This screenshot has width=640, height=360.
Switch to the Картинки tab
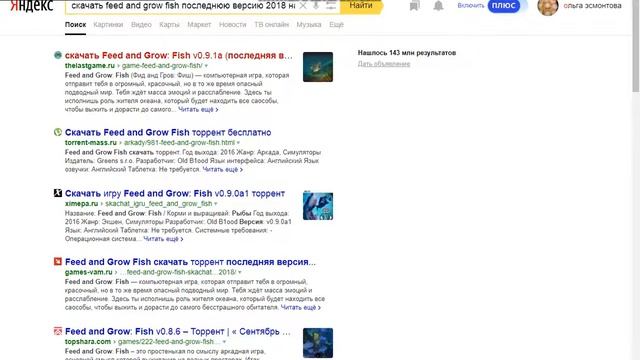tap(108, 24)
